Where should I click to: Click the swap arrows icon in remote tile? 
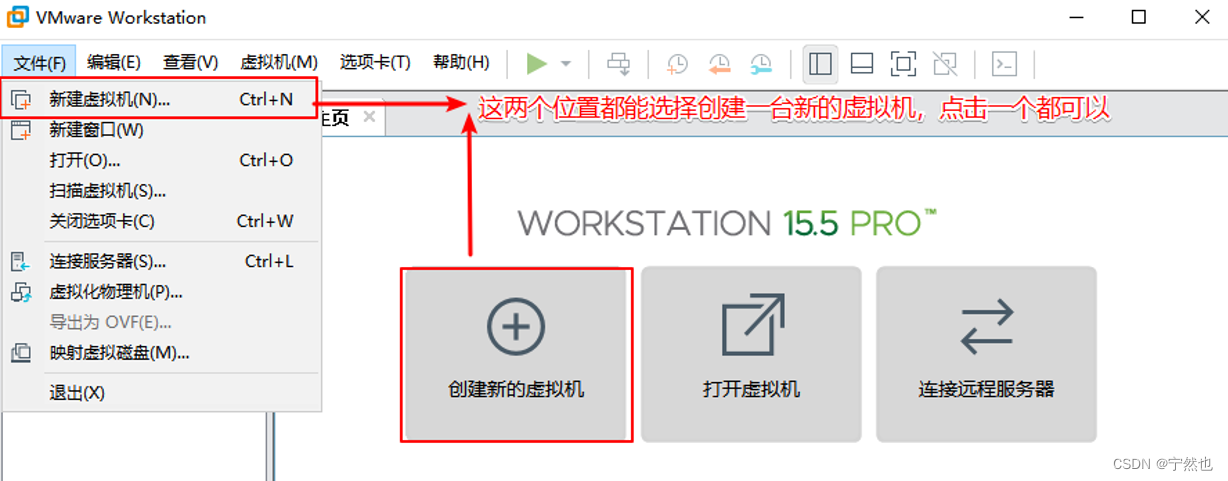[987, 327]
